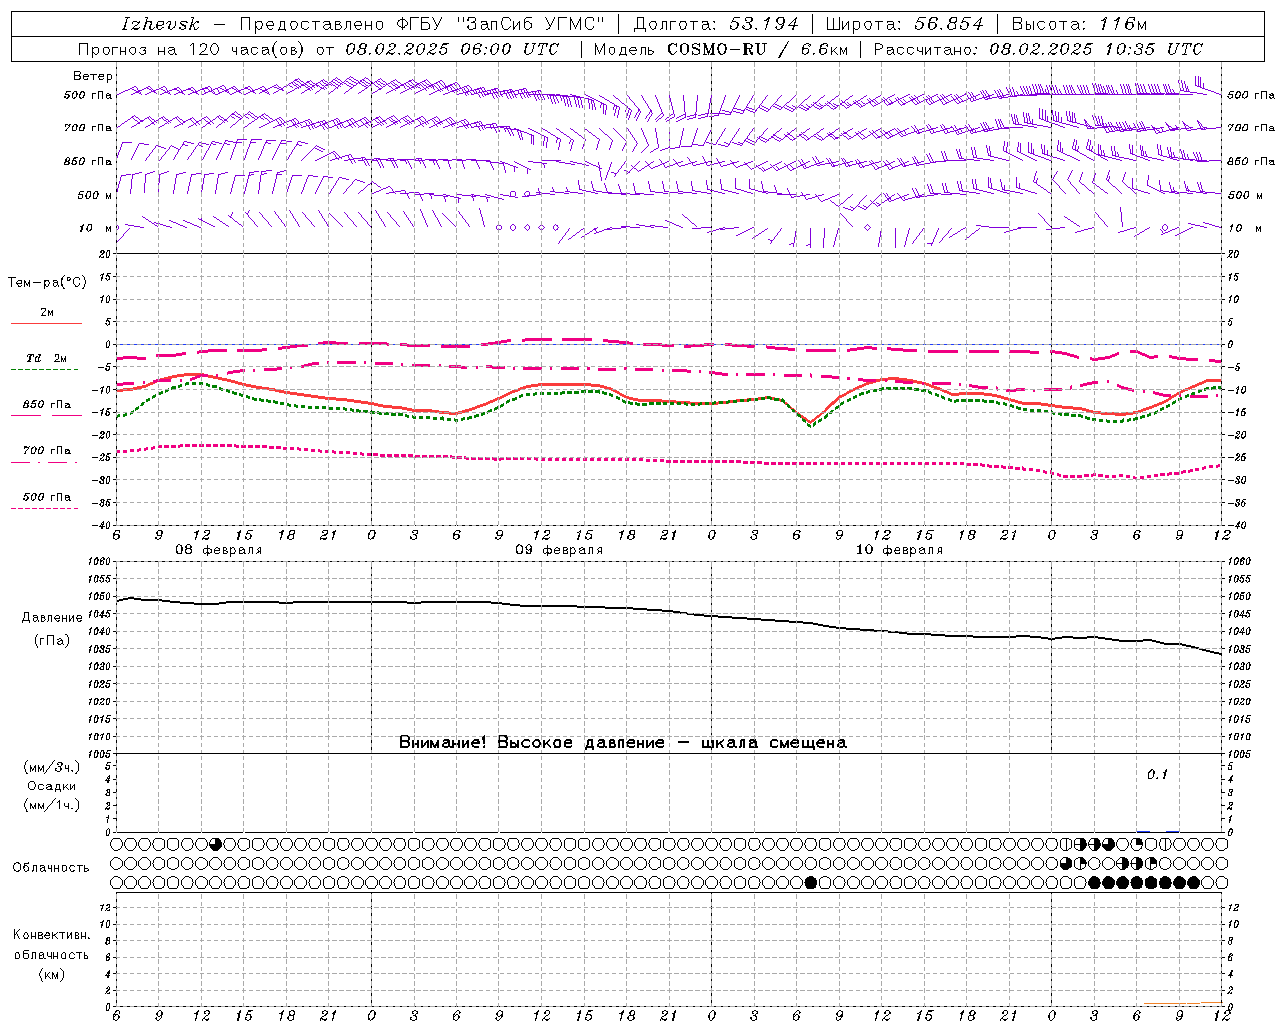Click the Давление pressure chart label
The height and width of the screenshot is (1024, 1280).
pyautogui.click(x=52, y=618)
